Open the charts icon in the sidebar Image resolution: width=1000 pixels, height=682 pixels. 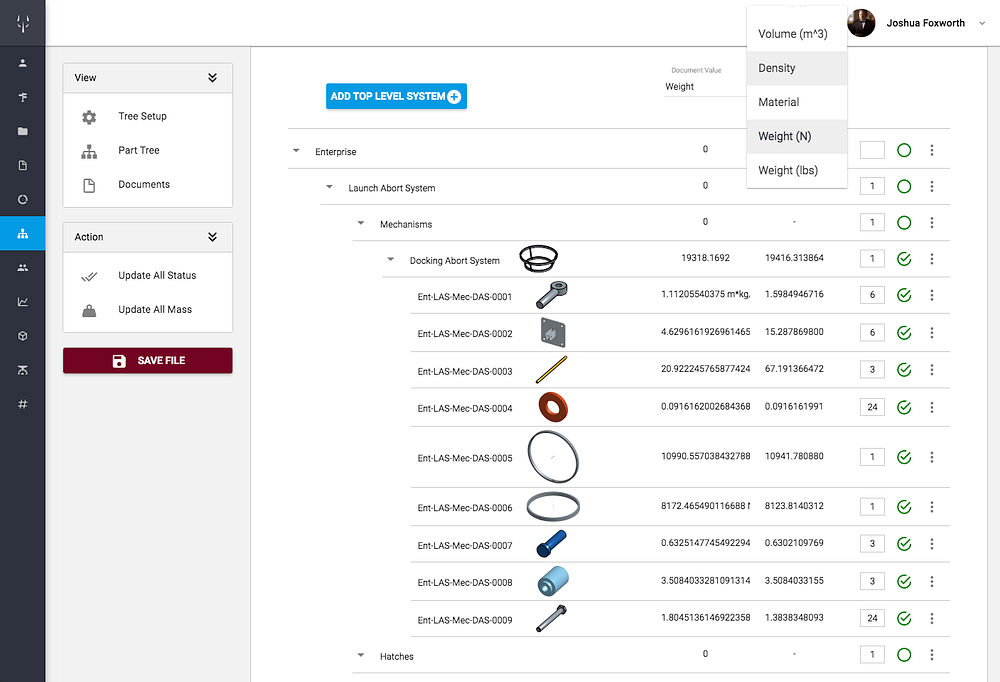tap(23, 301)
